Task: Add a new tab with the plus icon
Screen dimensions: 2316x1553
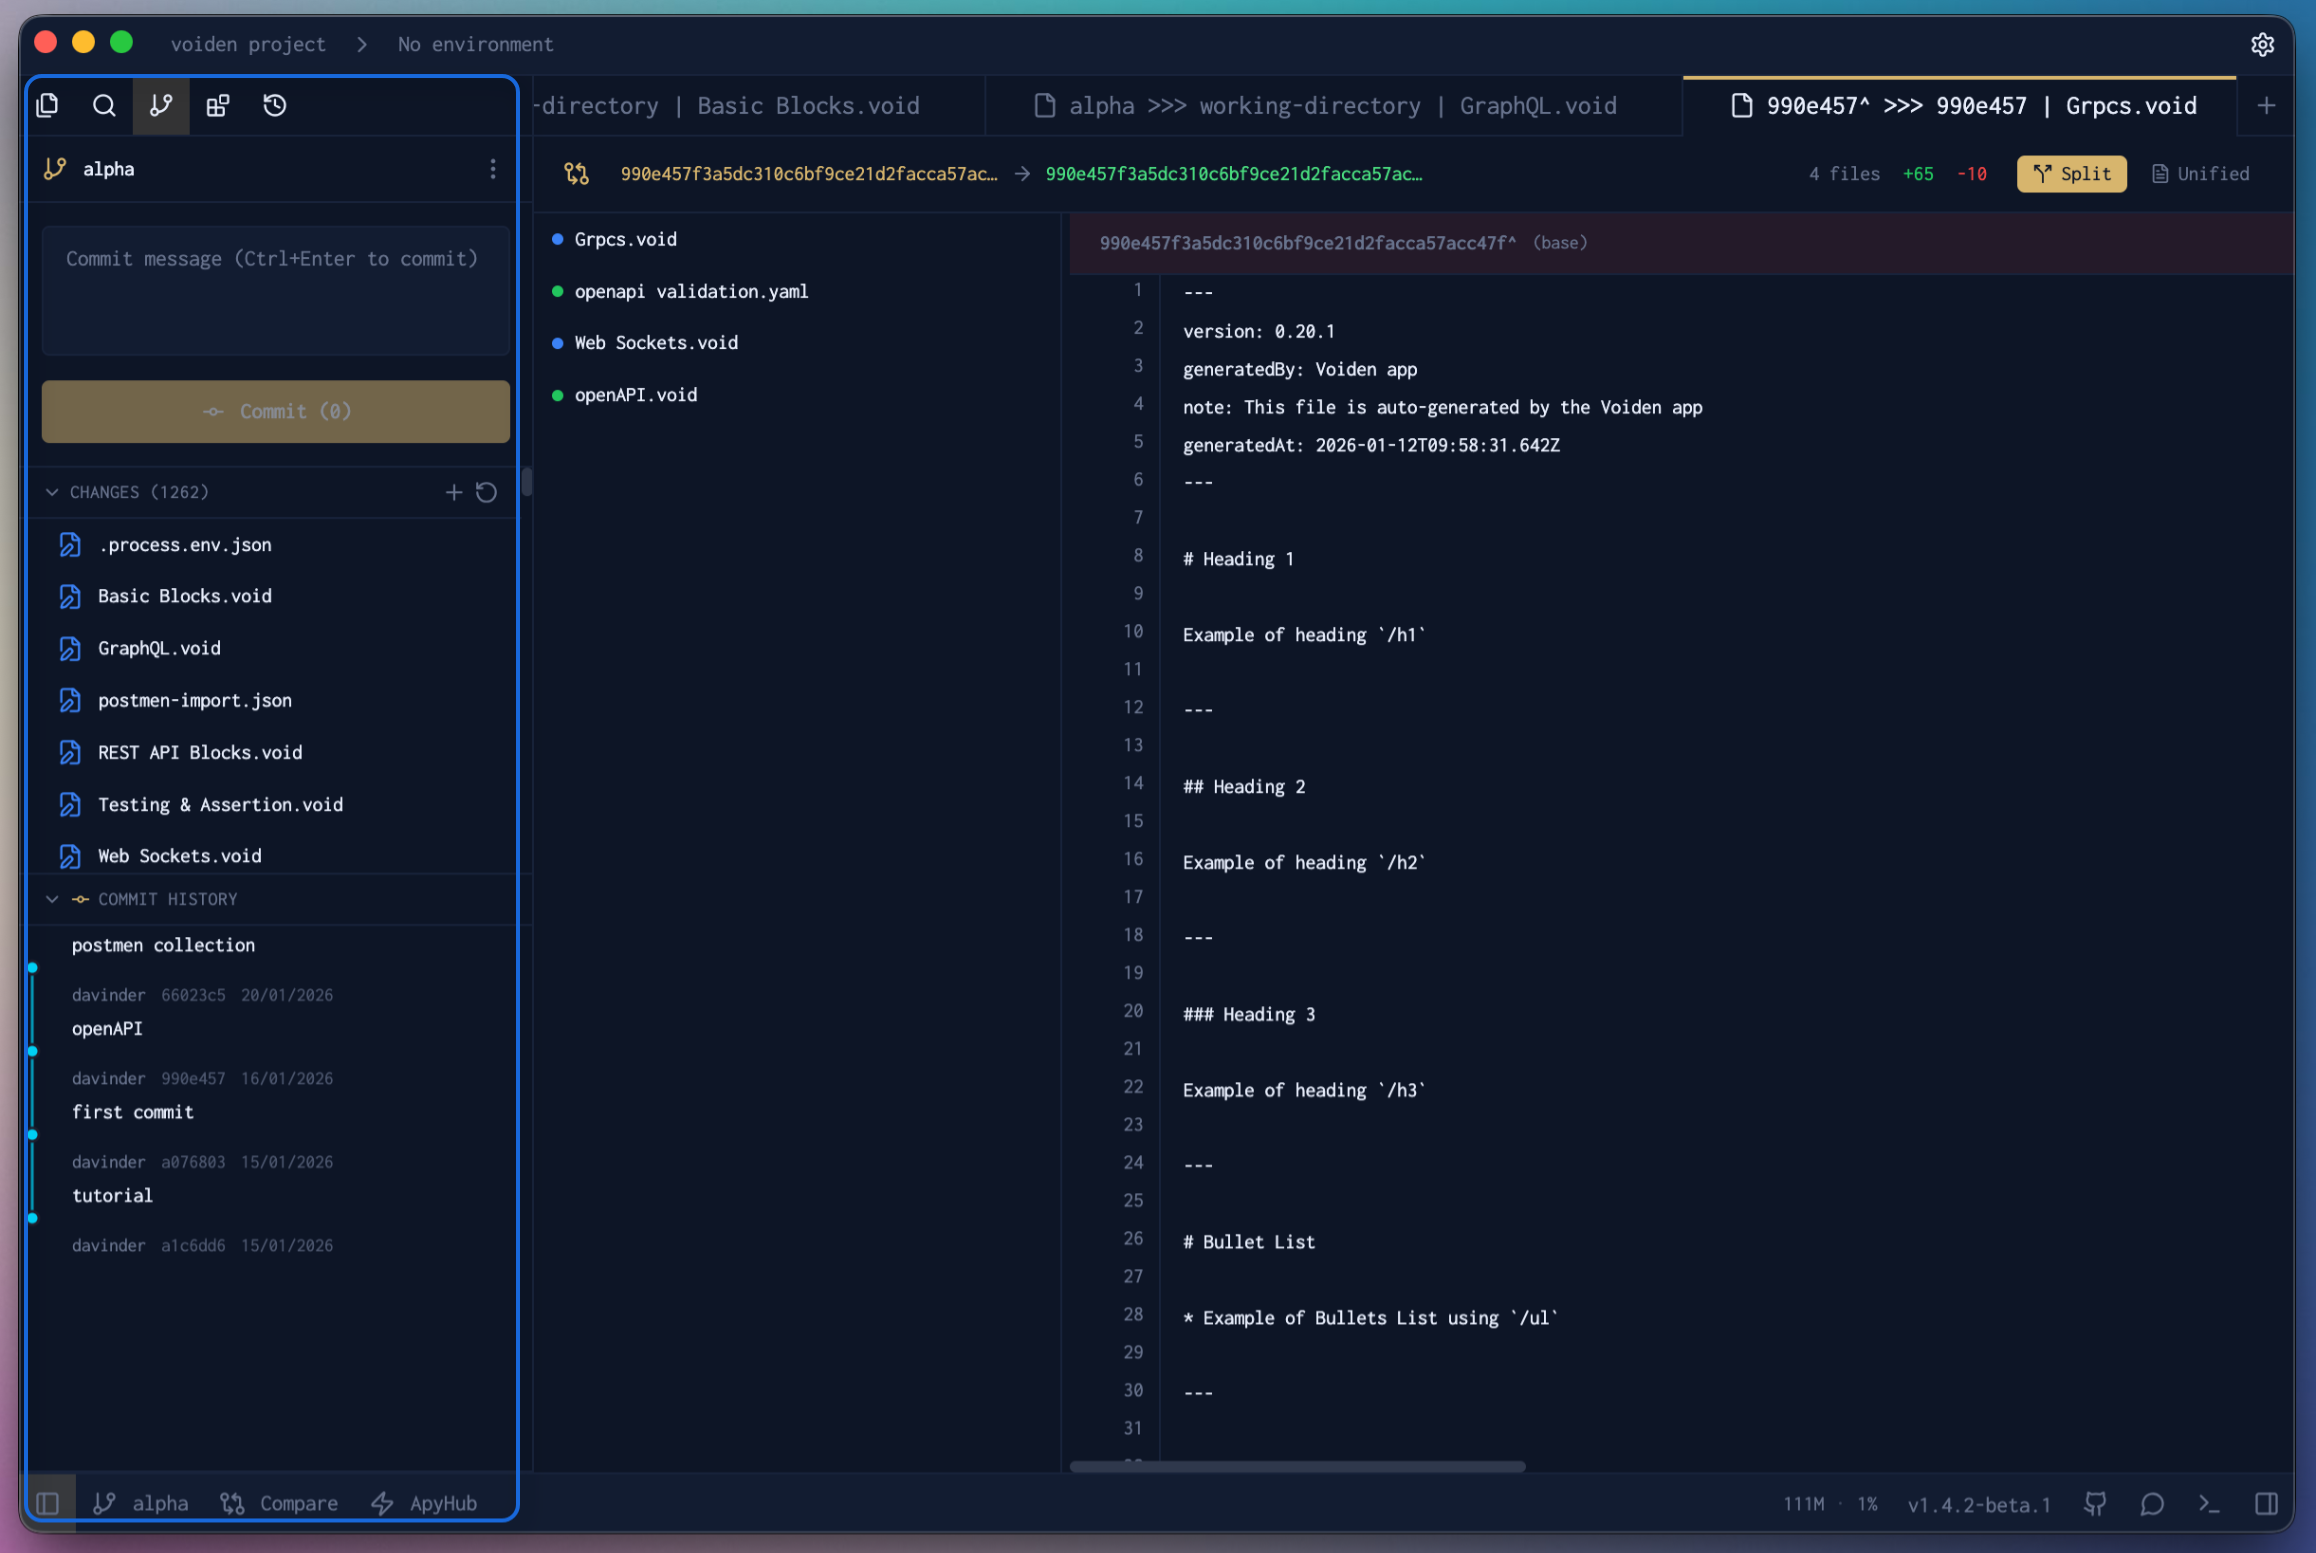Action: tap(2266, 105)
